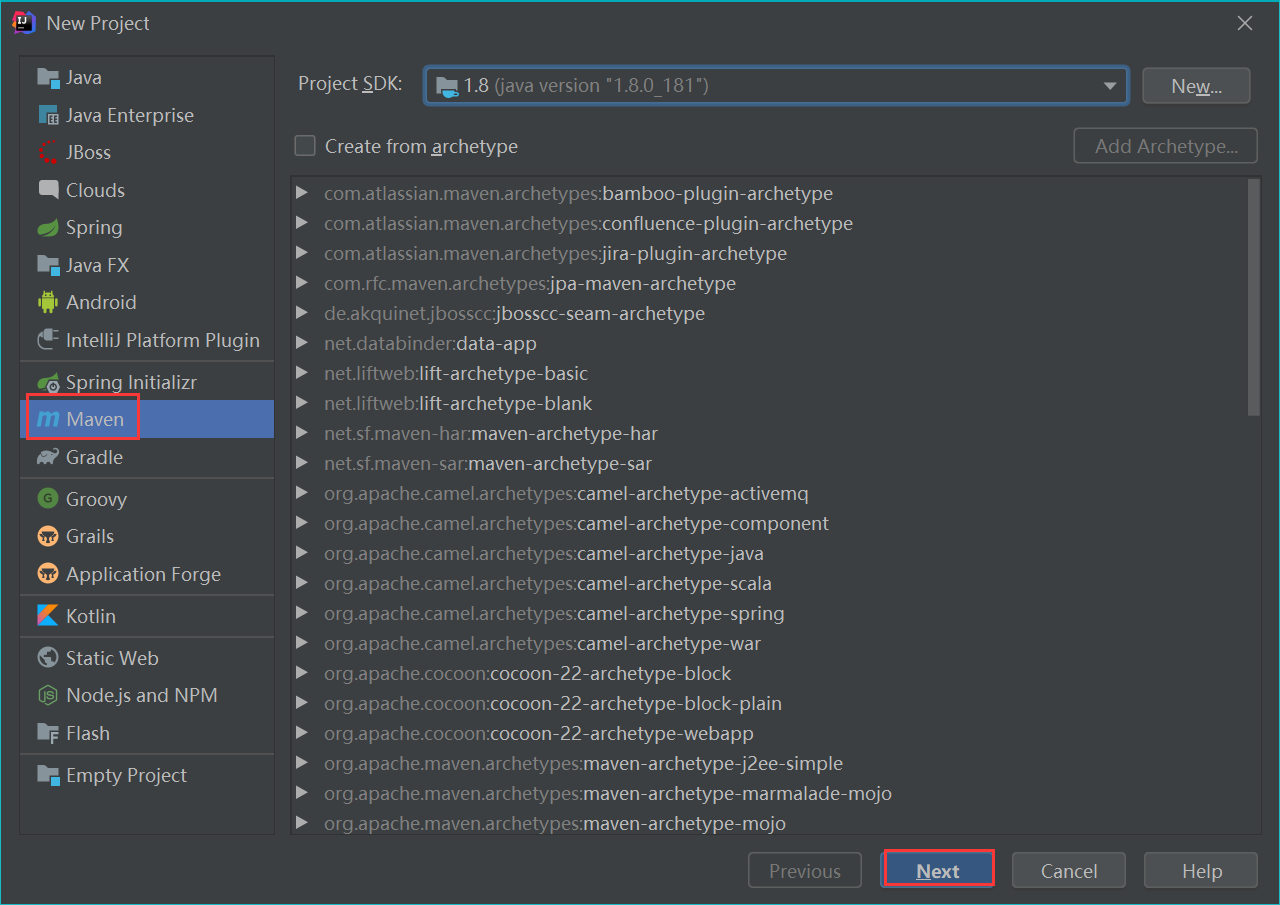The width and height of the screenshot is (1280, 905).
Task: Click the Java folder icon in sidebar
Action: 48,77
